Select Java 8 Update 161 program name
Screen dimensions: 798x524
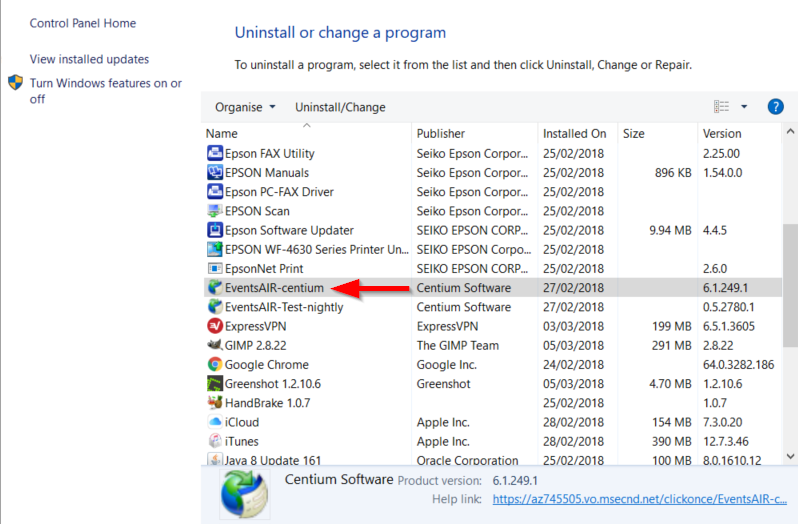click(273, 460)
